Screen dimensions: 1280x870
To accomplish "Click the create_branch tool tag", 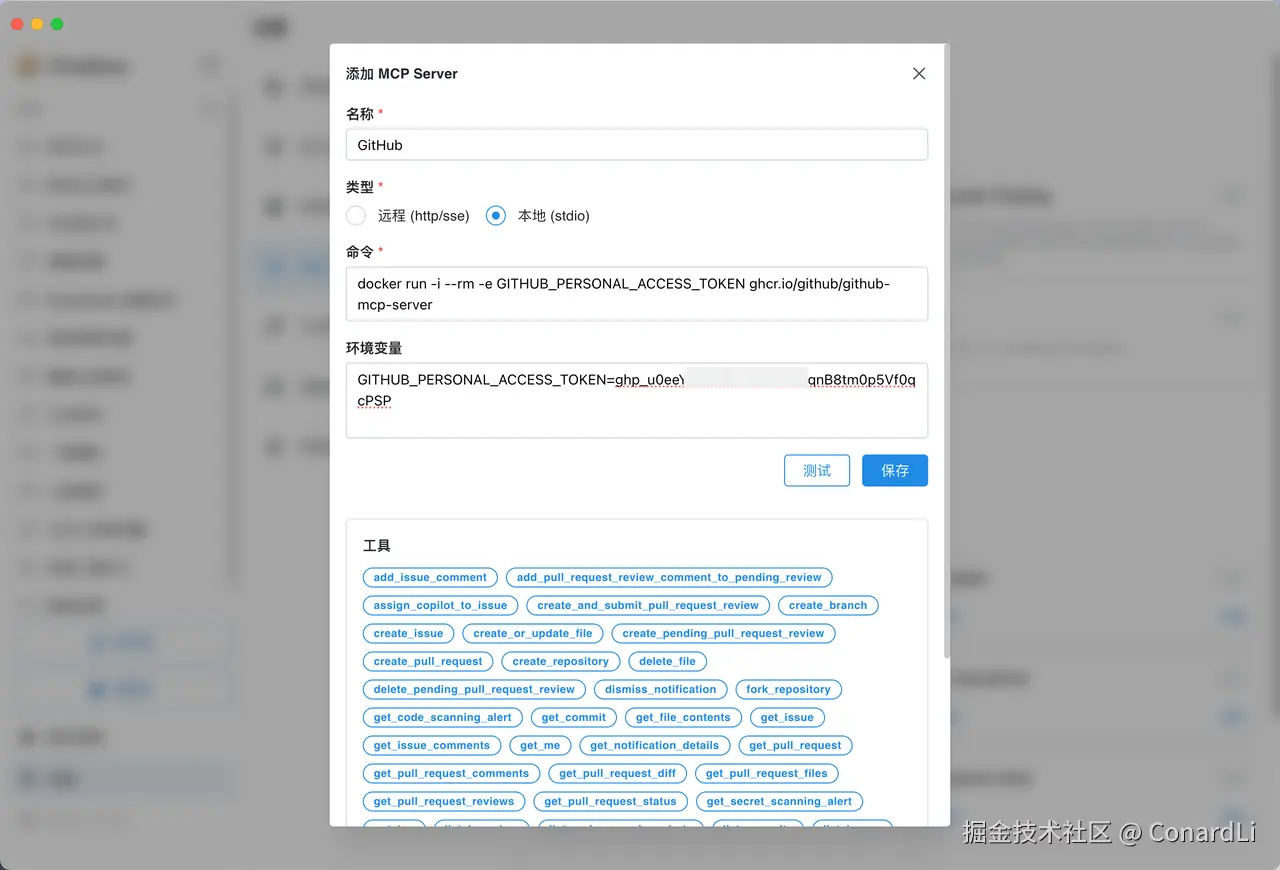I will 828,605.
